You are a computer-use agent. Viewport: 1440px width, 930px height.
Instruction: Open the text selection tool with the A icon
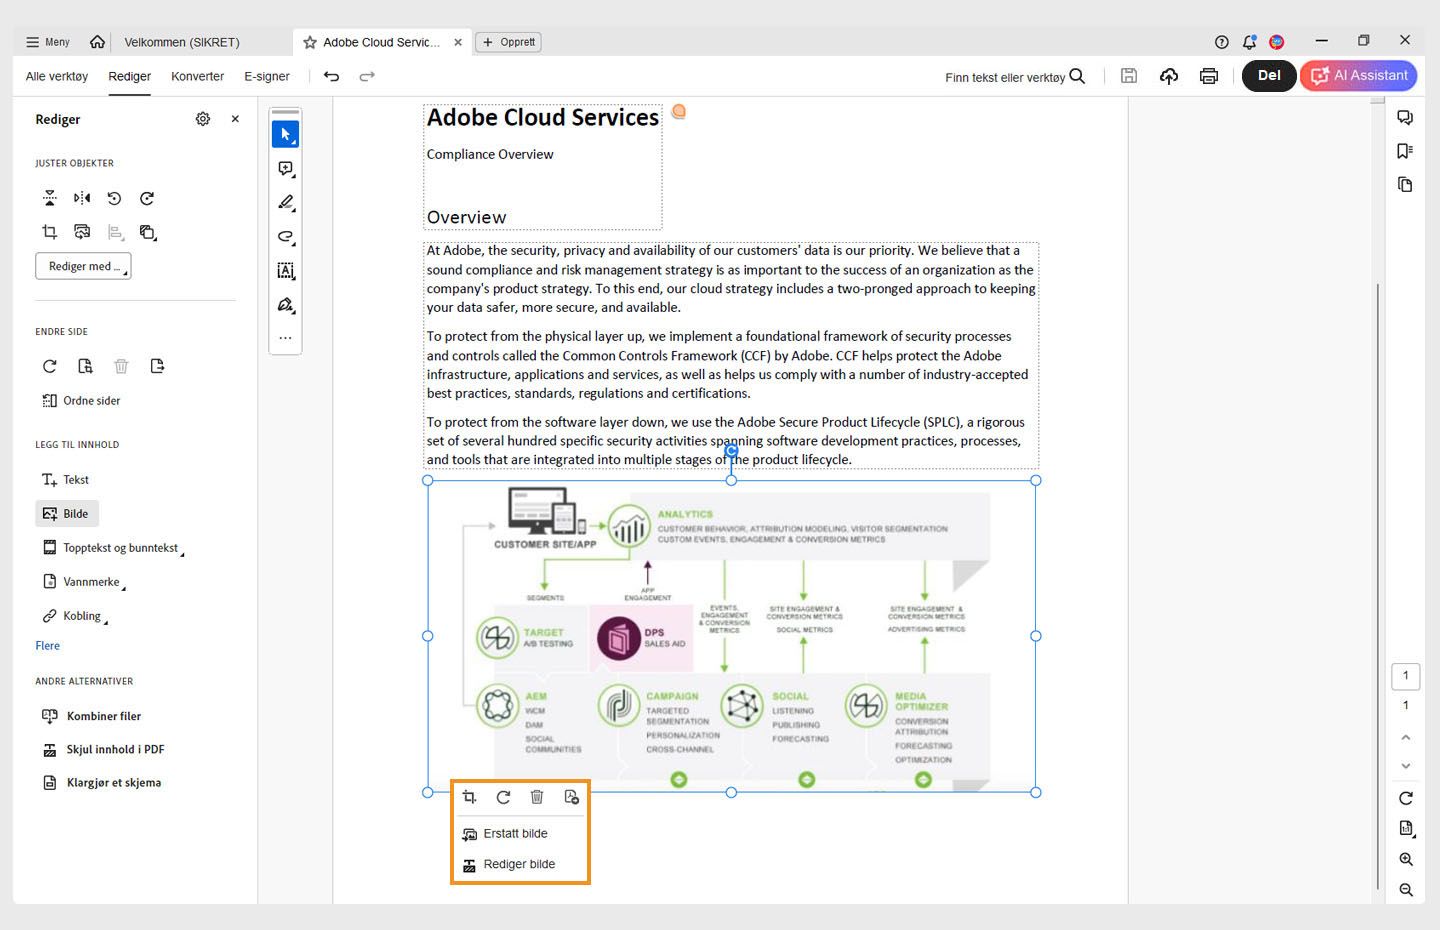[285, 270]
